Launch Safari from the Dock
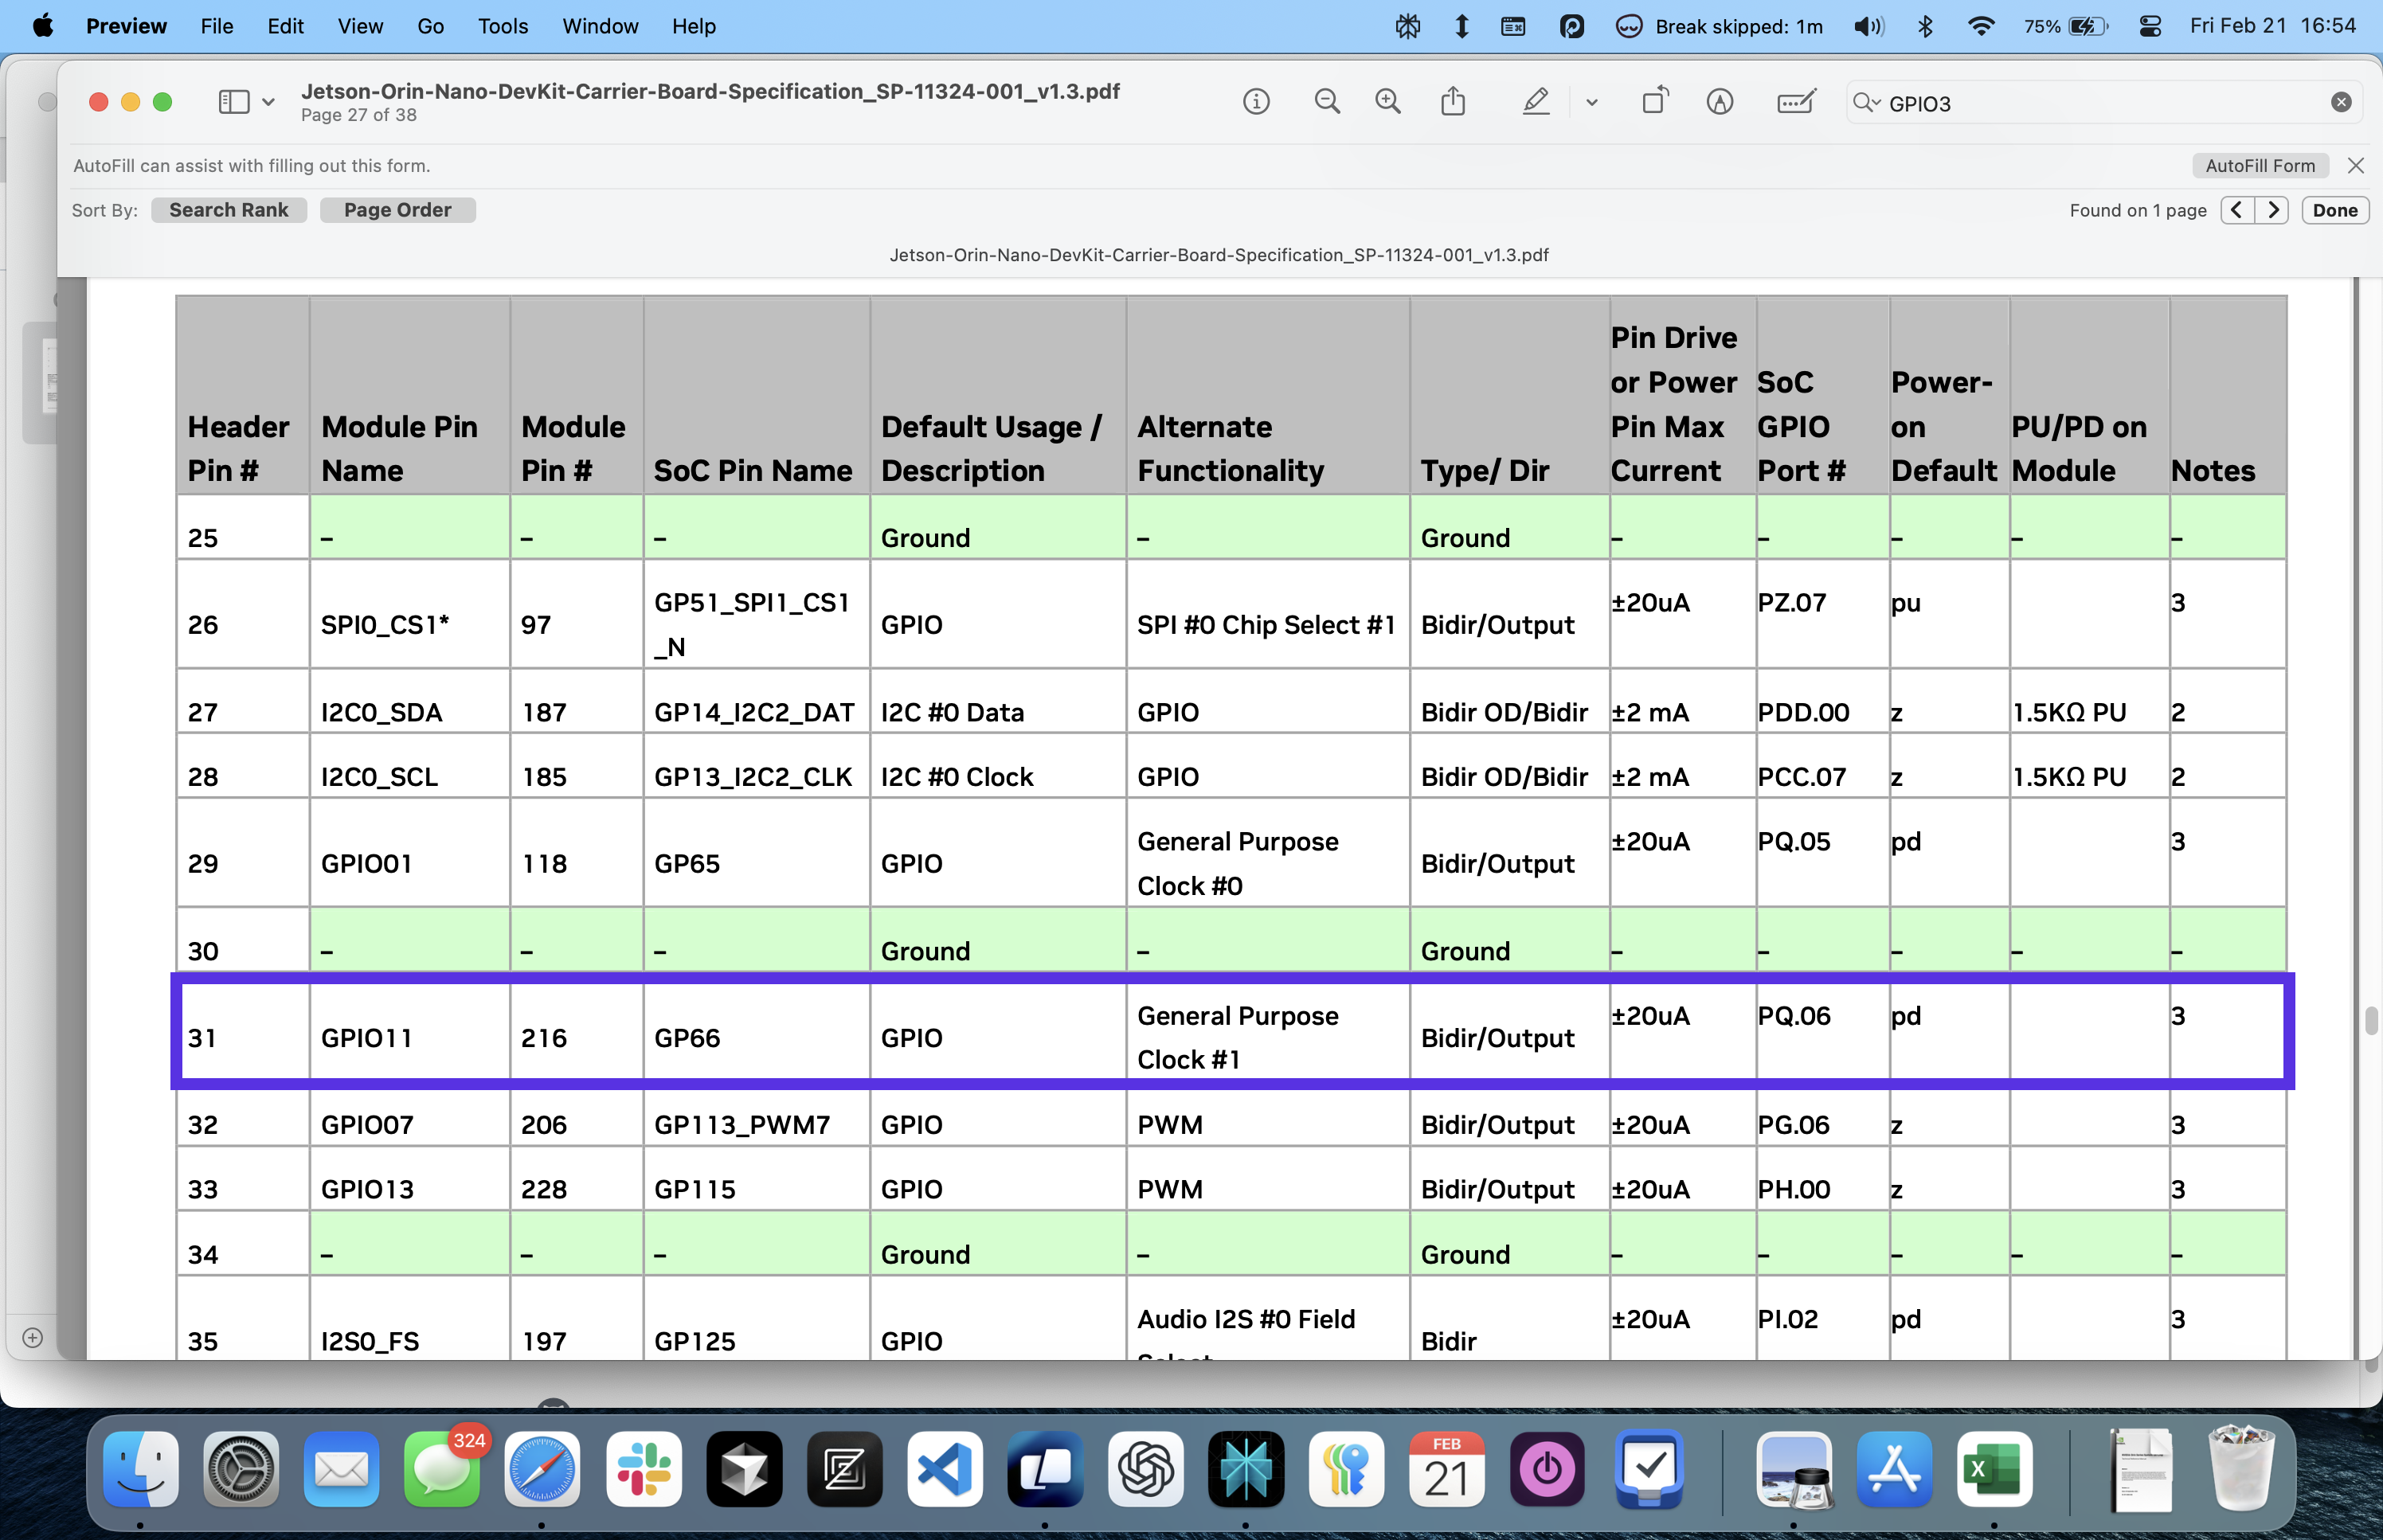The height and width of the screenshot is (1540, 2383). [x=542, y=1469]
